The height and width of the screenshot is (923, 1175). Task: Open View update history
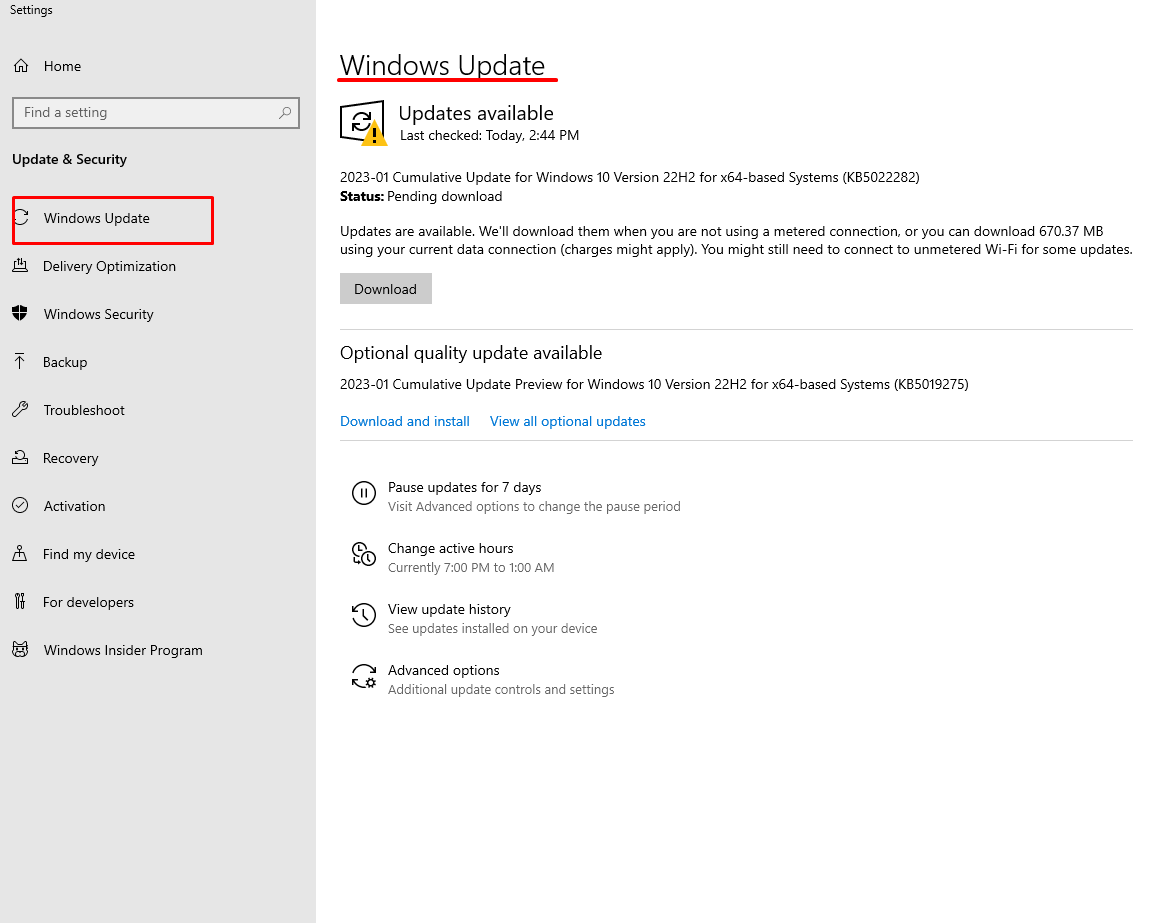click(449, 609)
